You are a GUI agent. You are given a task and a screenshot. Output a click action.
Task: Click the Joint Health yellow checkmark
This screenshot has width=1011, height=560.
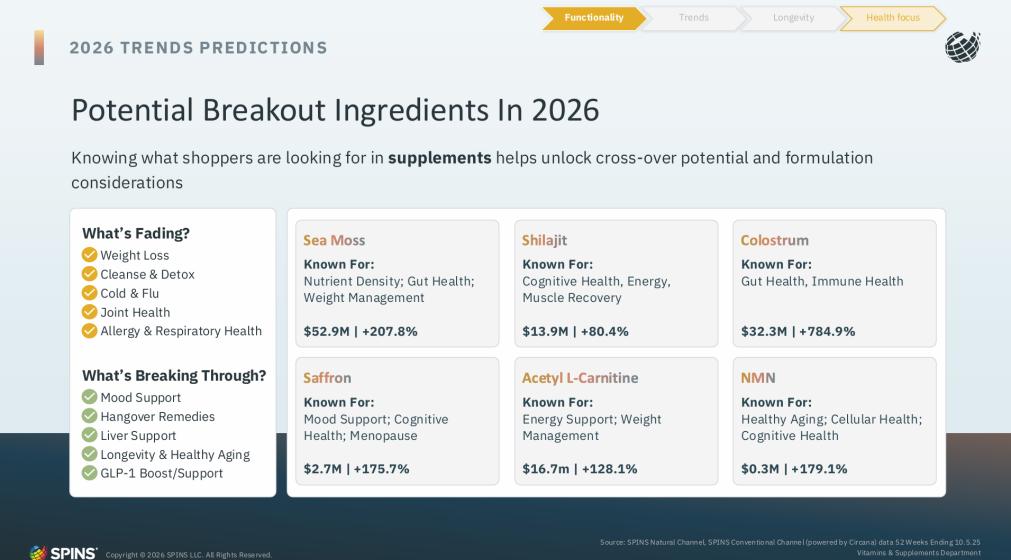90,312
